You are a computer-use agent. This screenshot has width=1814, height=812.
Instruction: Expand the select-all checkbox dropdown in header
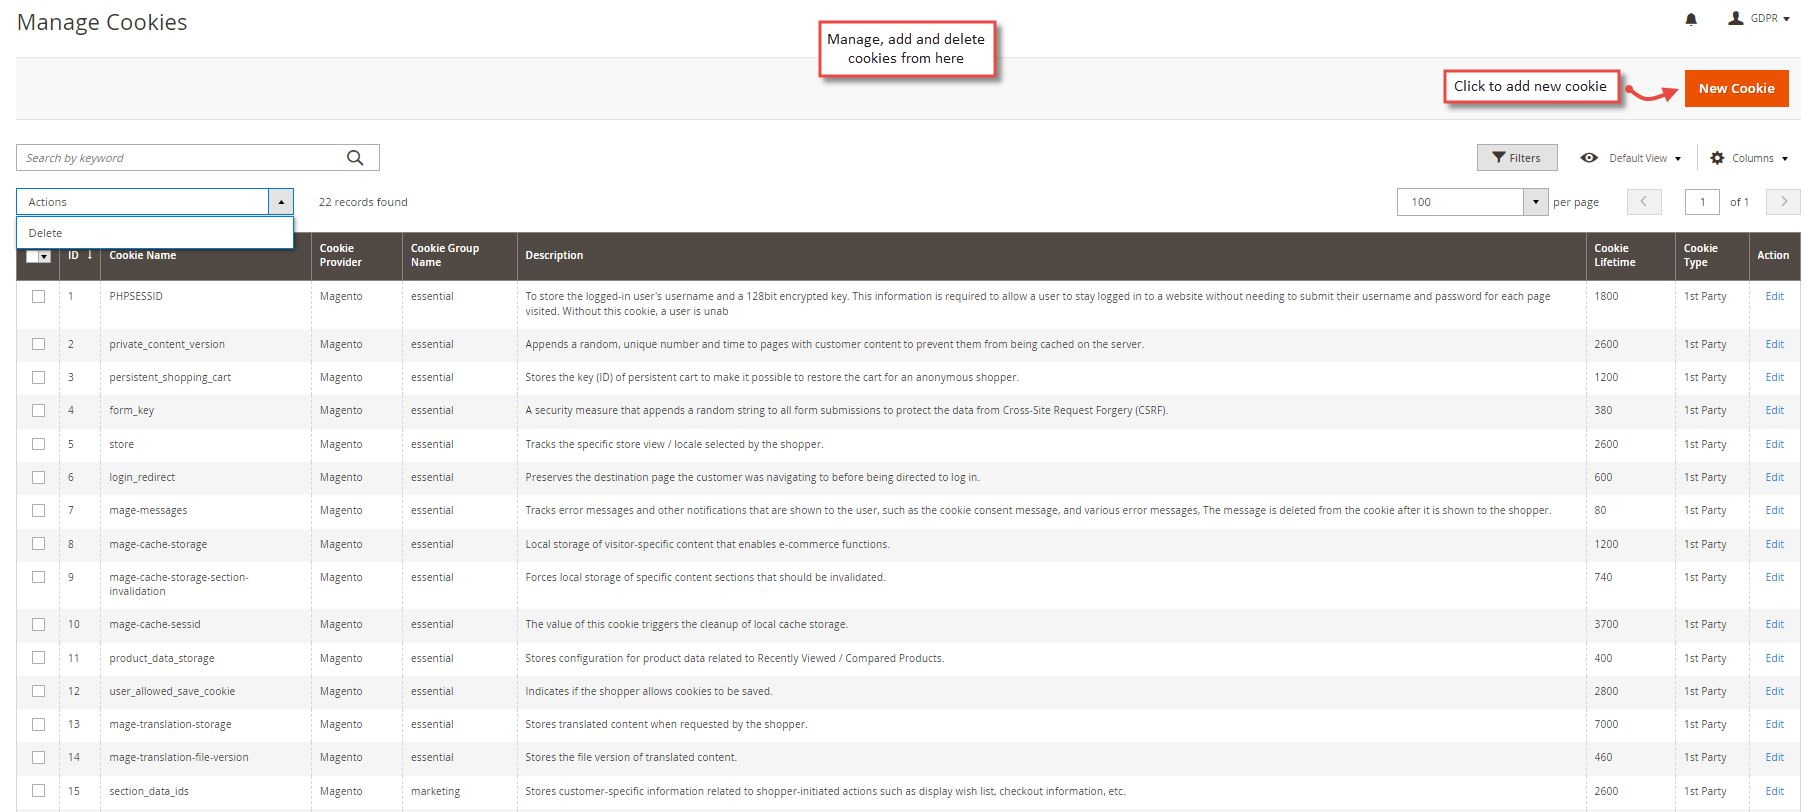click(x=44, y=257)
